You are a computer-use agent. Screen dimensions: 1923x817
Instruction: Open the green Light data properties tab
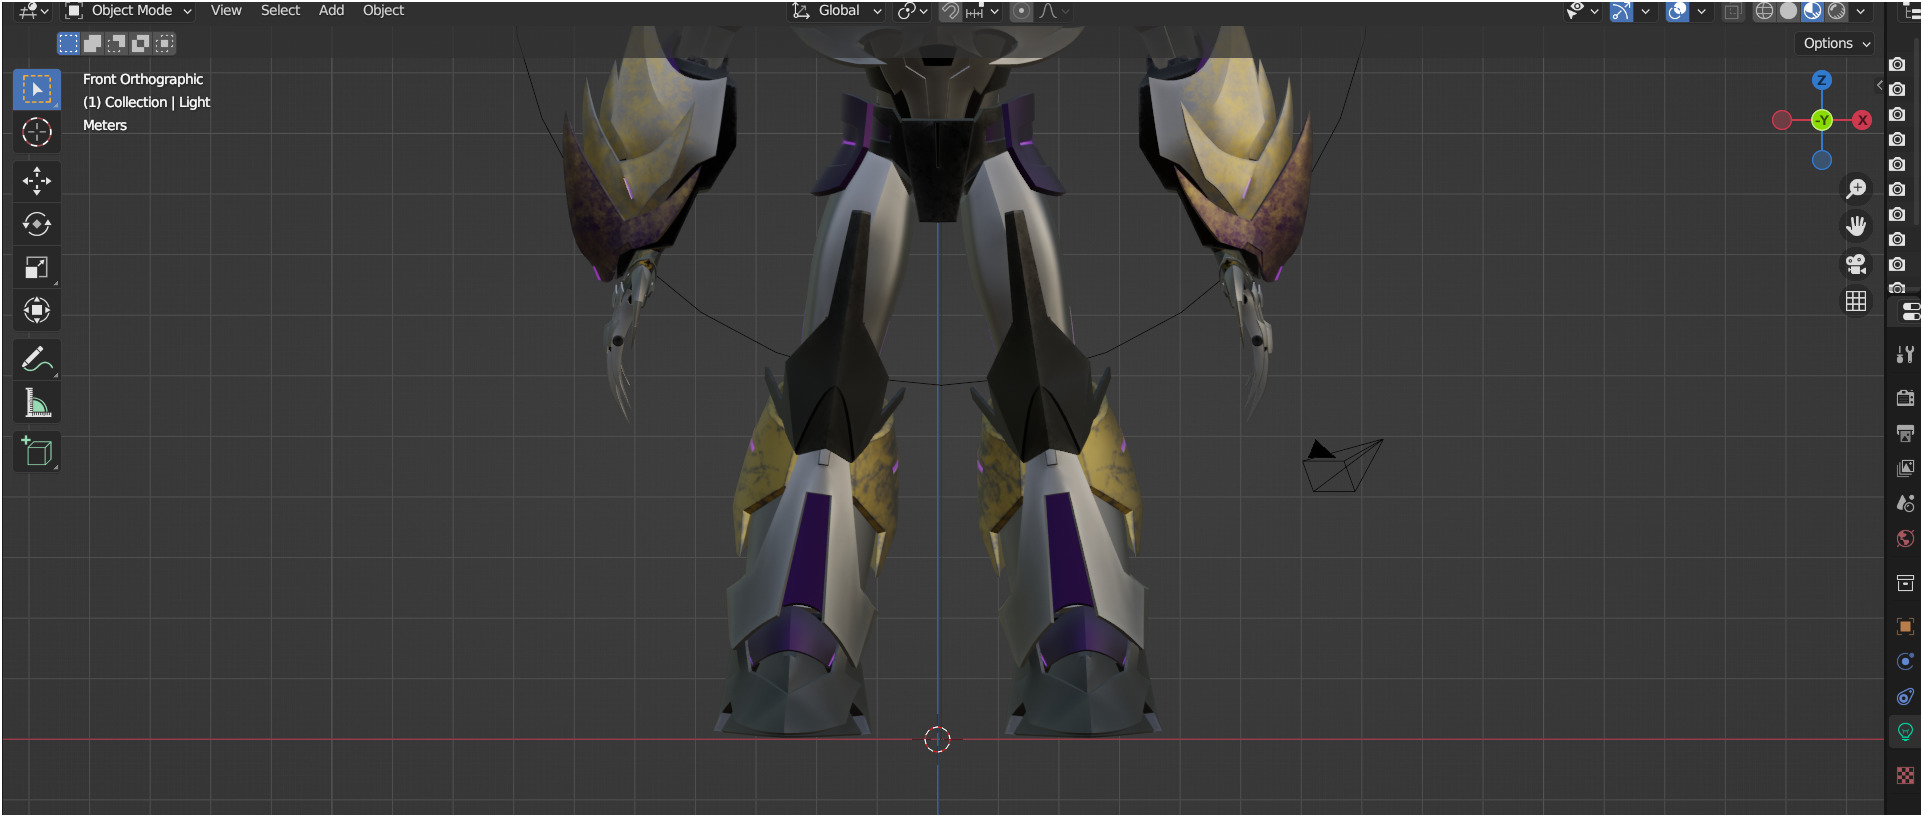(x=1905, y=732)
